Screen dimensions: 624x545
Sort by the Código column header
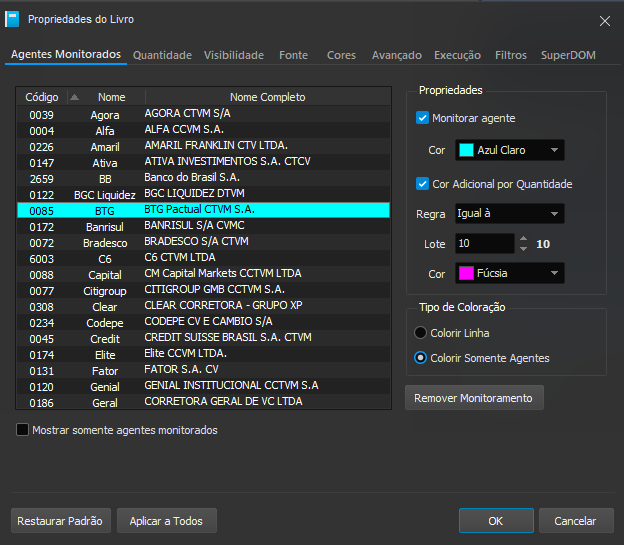pos(42,97)
